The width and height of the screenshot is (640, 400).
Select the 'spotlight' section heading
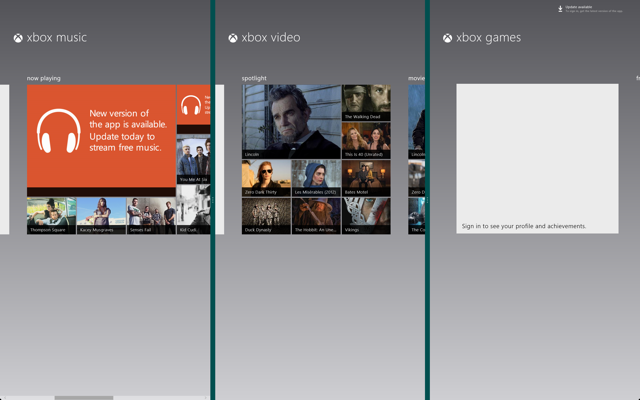click(254, 78)
